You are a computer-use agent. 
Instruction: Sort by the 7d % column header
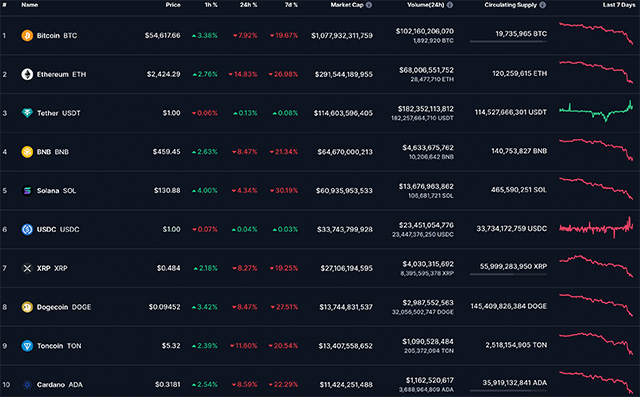pyautogui.click(x=291, y=5)
